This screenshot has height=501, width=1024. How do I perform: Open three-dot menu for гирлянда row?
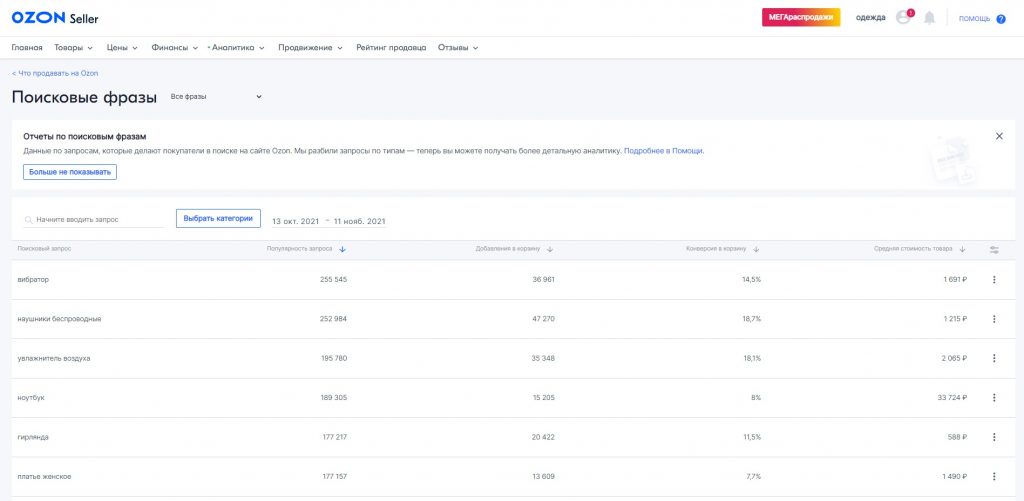994,437
